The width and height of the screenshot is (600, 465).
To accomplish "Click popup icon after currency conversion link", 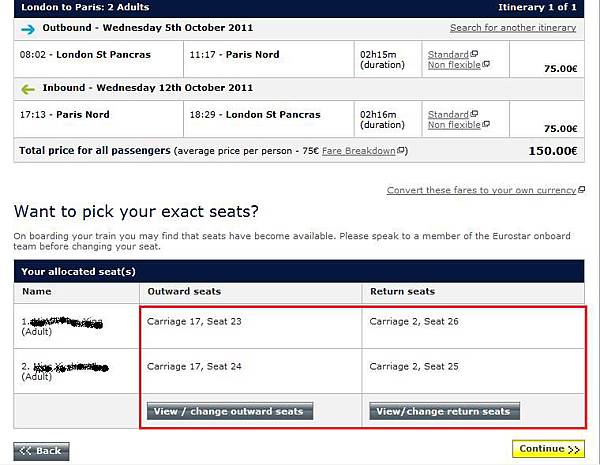I will pyautogui.click(x=583, y=190).
